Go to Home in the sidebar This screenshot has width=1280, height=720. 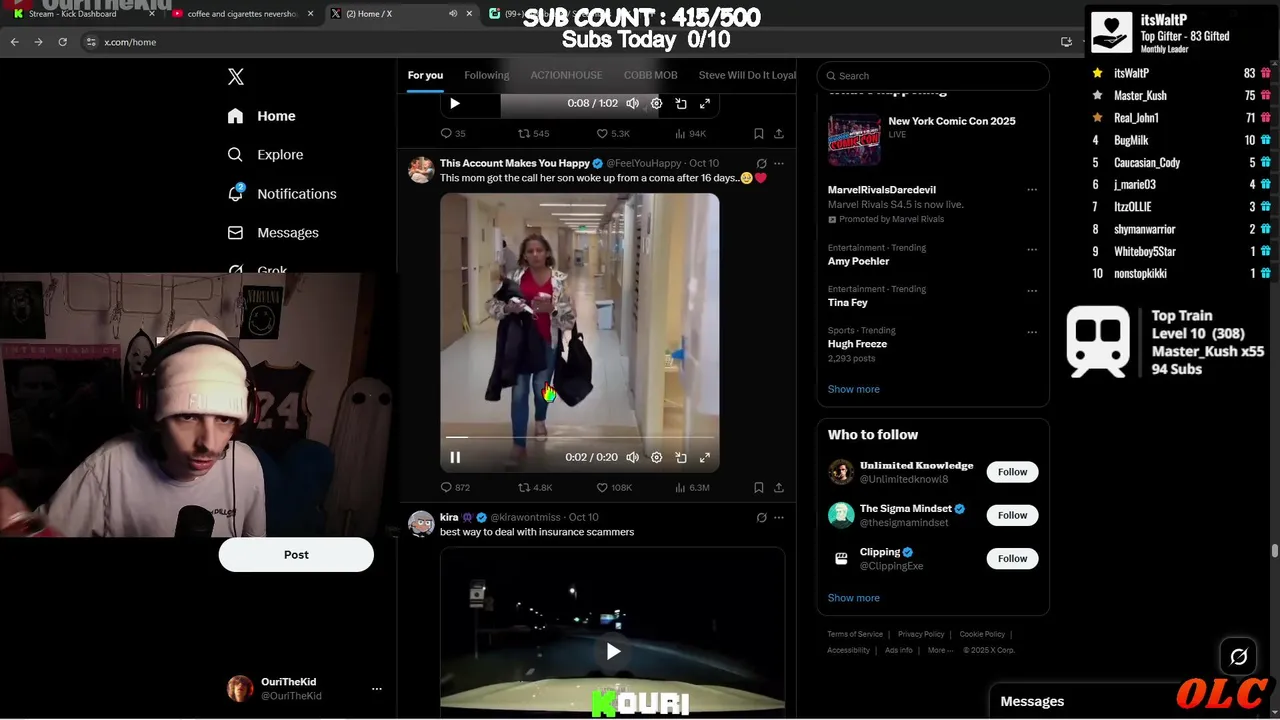[x=261, y=116]
